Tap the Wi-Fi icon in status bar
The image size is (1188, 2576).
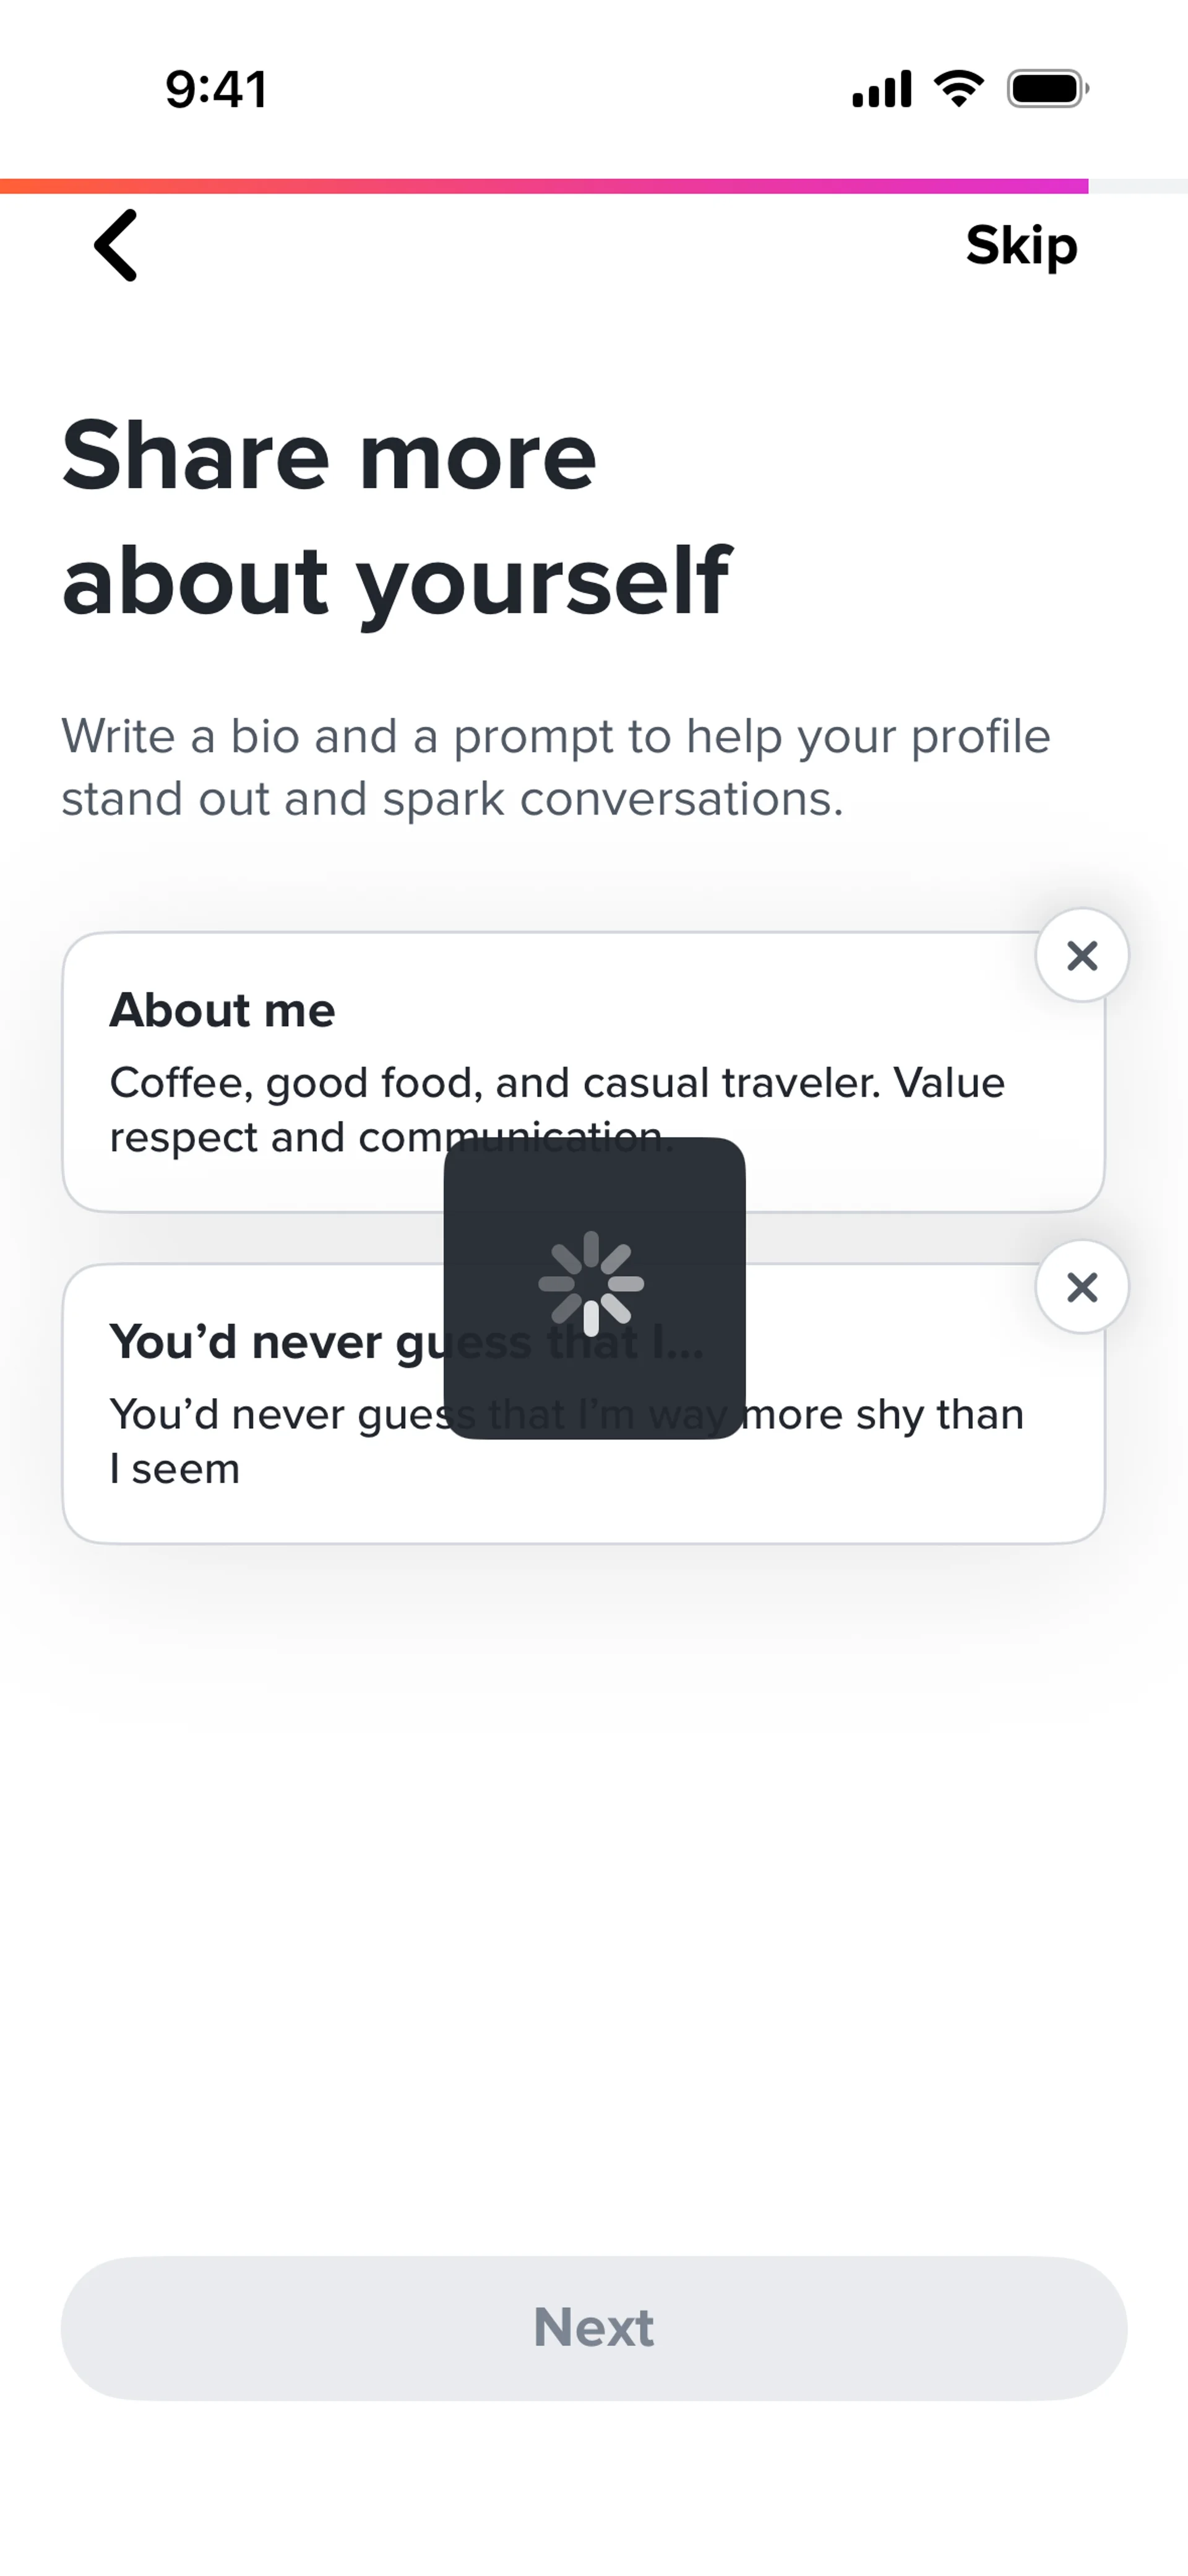click(958, 89)
